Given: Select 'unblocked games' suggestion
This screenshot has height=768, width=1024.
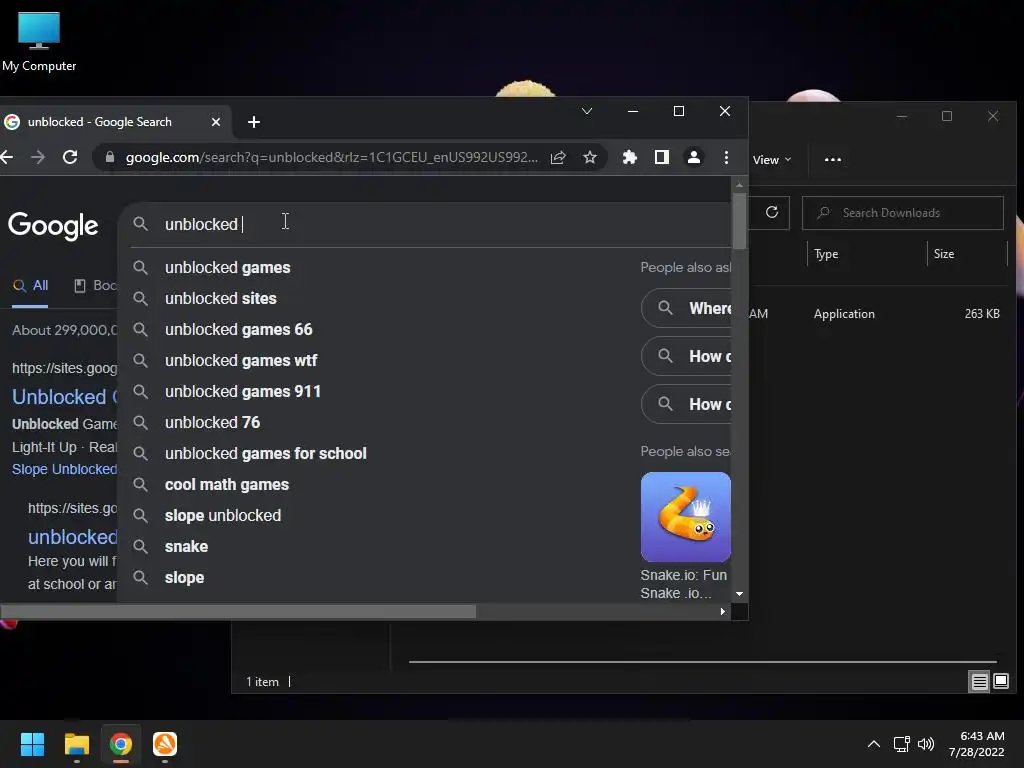Looking at the screenshot, I should [x=227, y=268].
